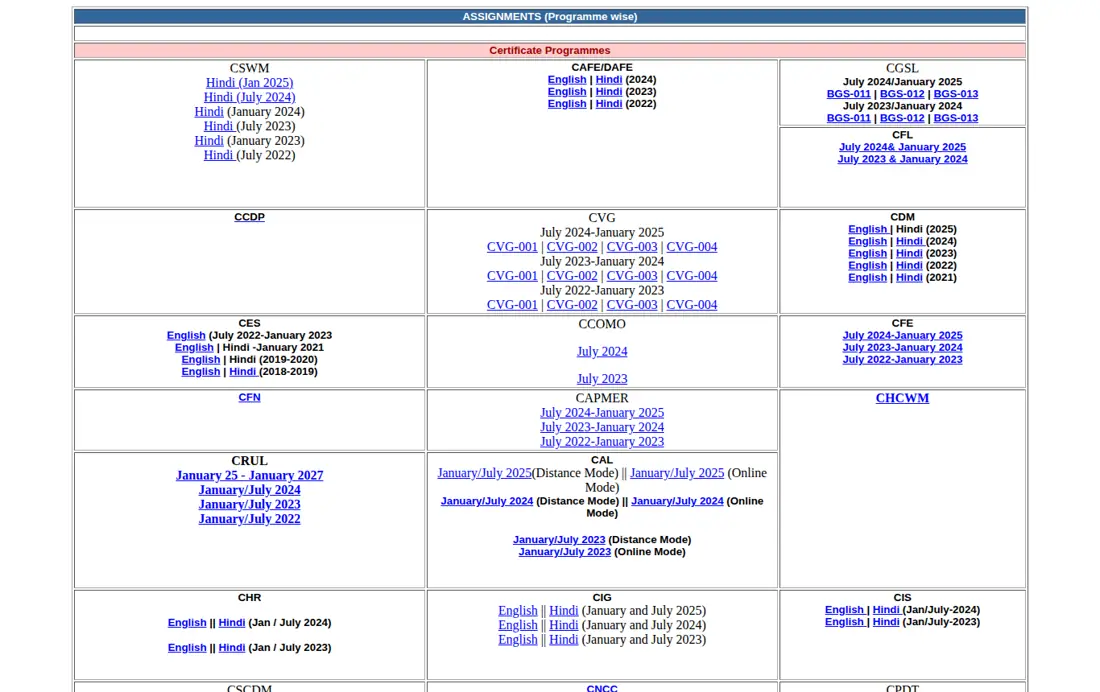Open CFL July 2024& January 2025 link

[902, 147]
